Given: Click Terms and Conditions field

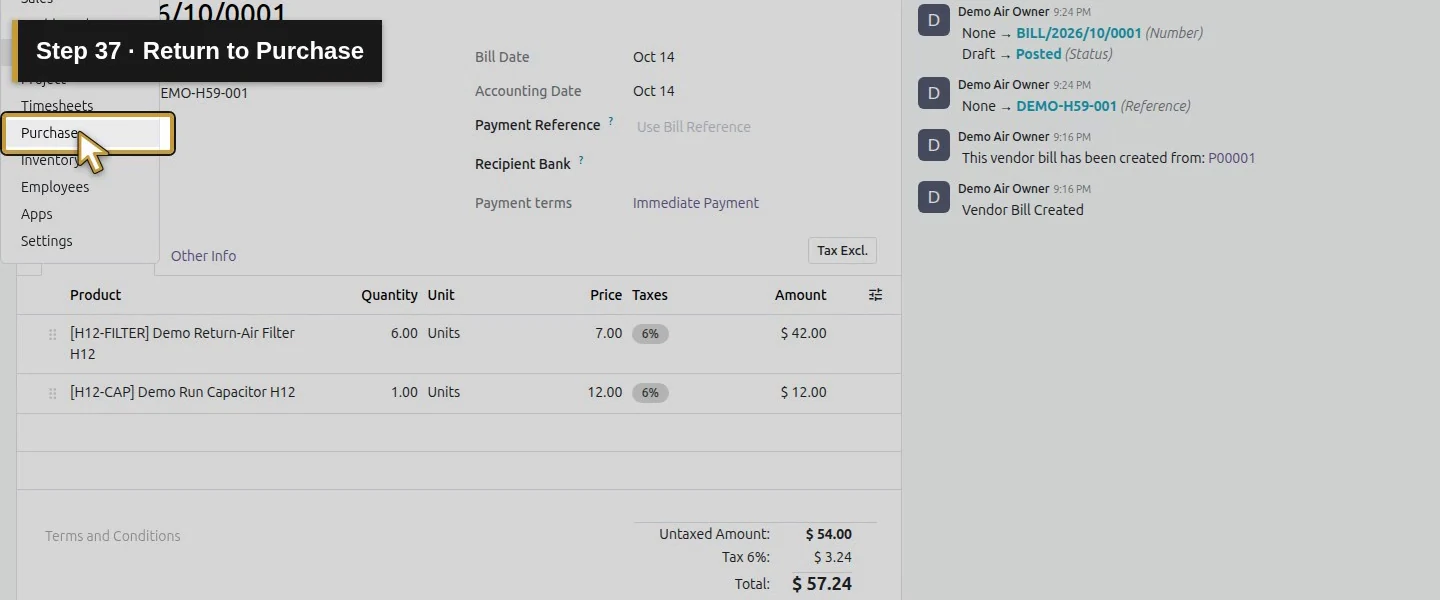Looking at the screenshot, I should (x=113, y=536).
